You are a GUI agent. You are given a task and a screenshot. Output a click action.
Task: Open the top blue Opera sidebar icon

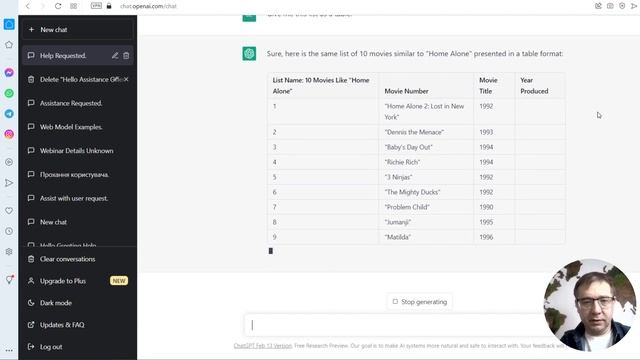coord(9,24)
